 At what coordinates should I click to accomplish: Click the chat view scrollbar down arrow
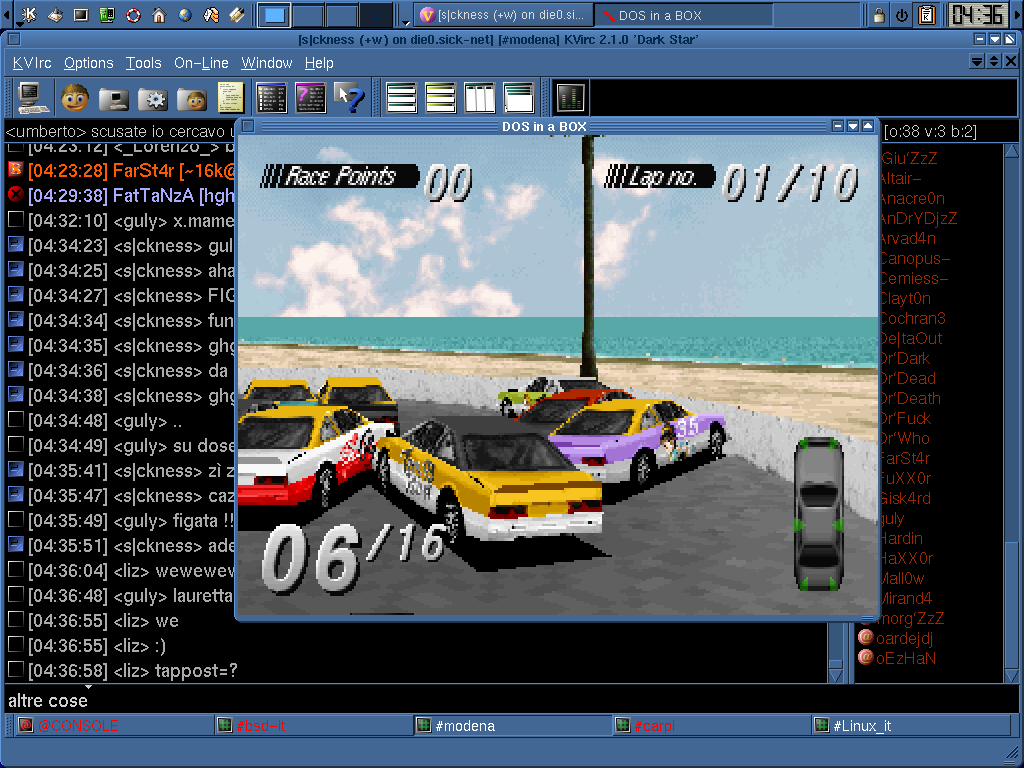point(835,675)
